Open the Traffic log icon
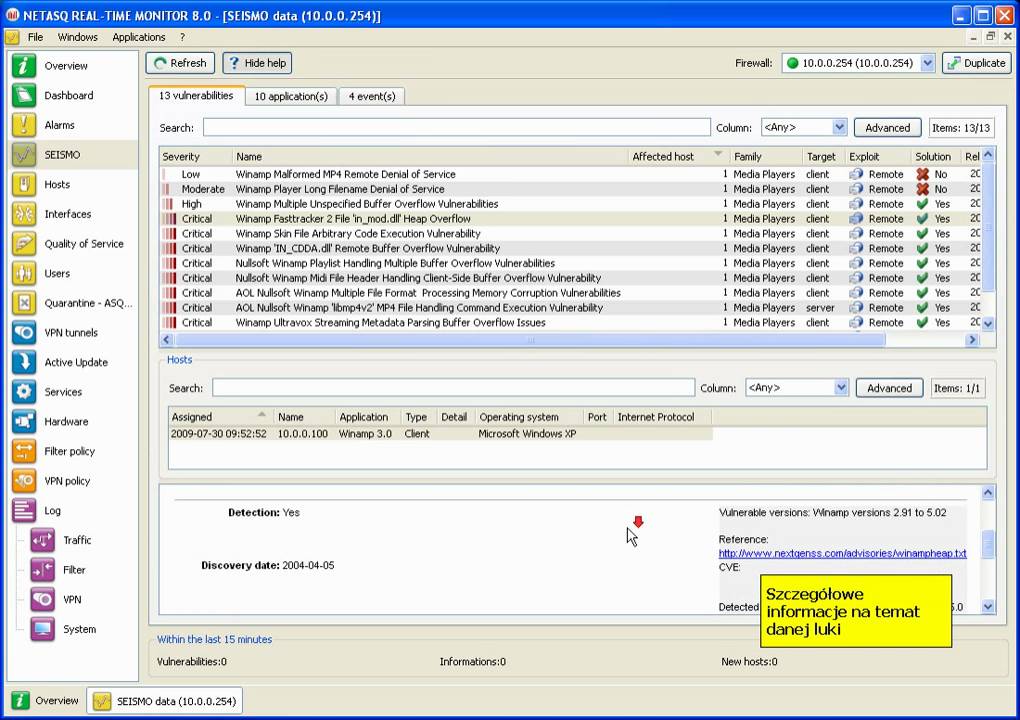The width and height of the screenshot is (1020, 720). (43, 540)
